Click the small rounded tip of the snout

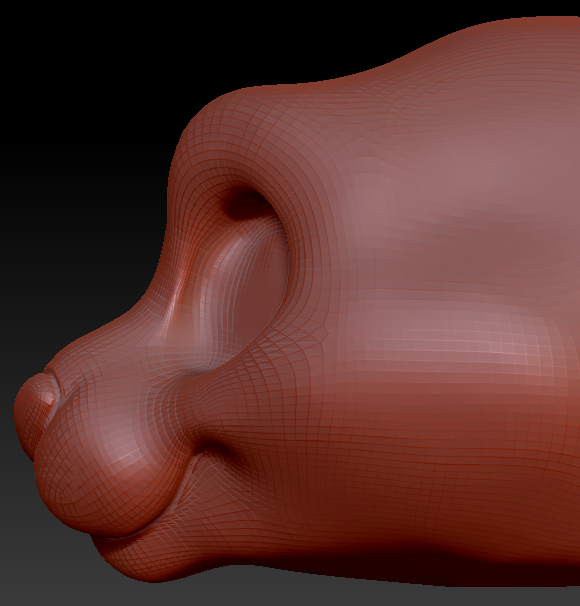[34, 415]
